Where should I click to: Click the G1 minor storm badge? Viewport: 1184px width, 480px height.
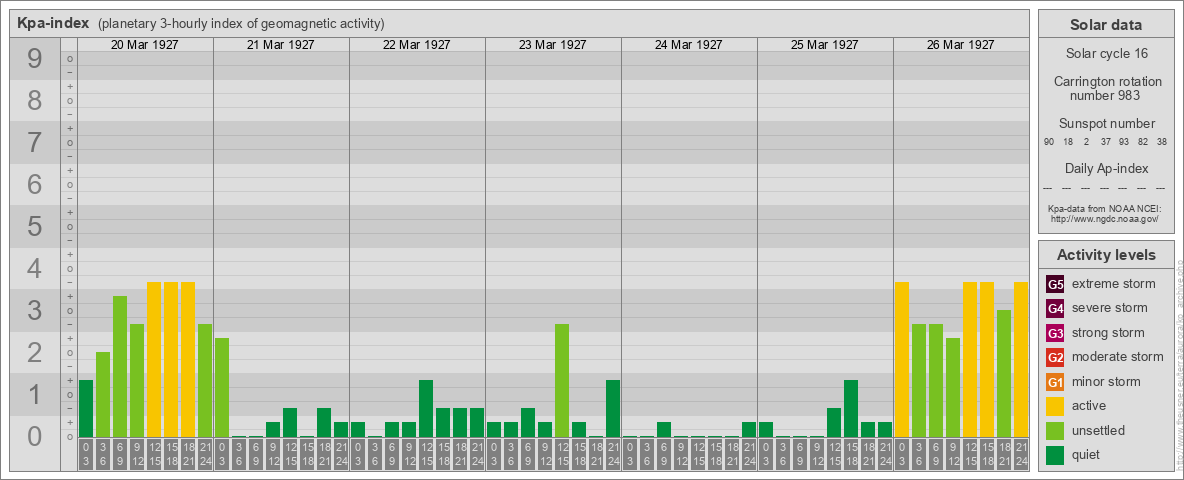tap(1055, 382)
